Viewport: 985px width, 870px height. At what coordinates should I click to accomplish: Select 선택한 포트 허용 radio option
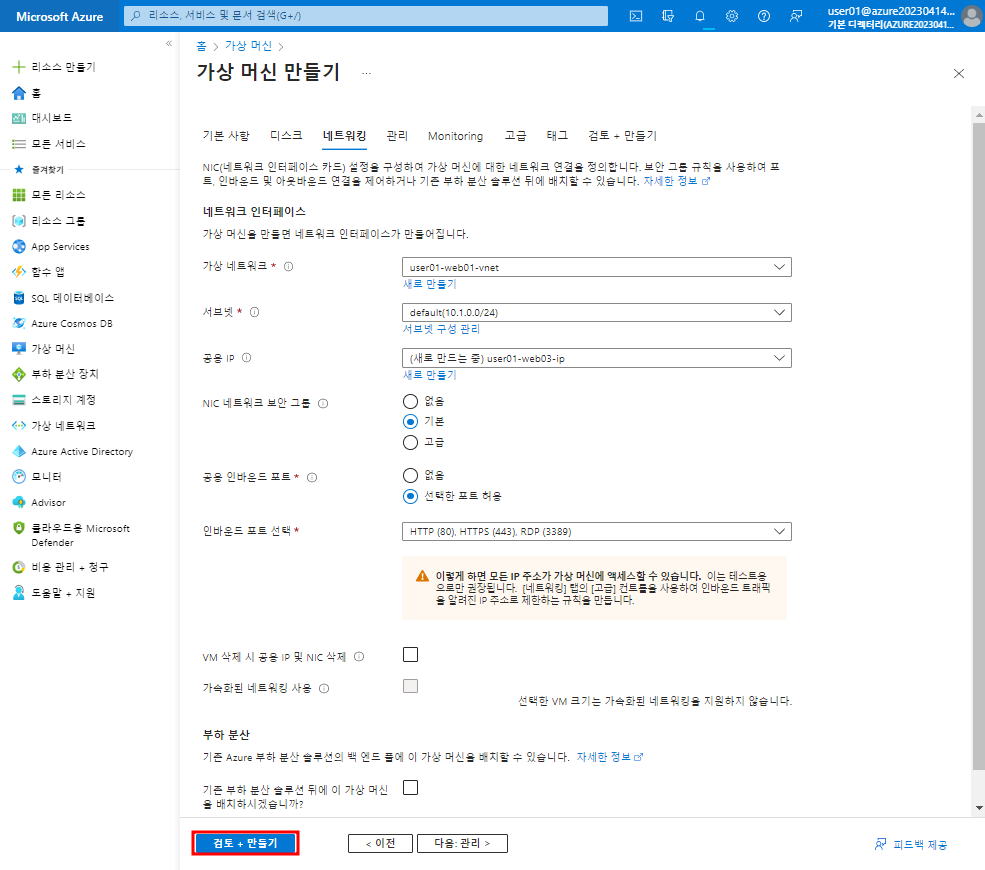click(x=410, y=496)
